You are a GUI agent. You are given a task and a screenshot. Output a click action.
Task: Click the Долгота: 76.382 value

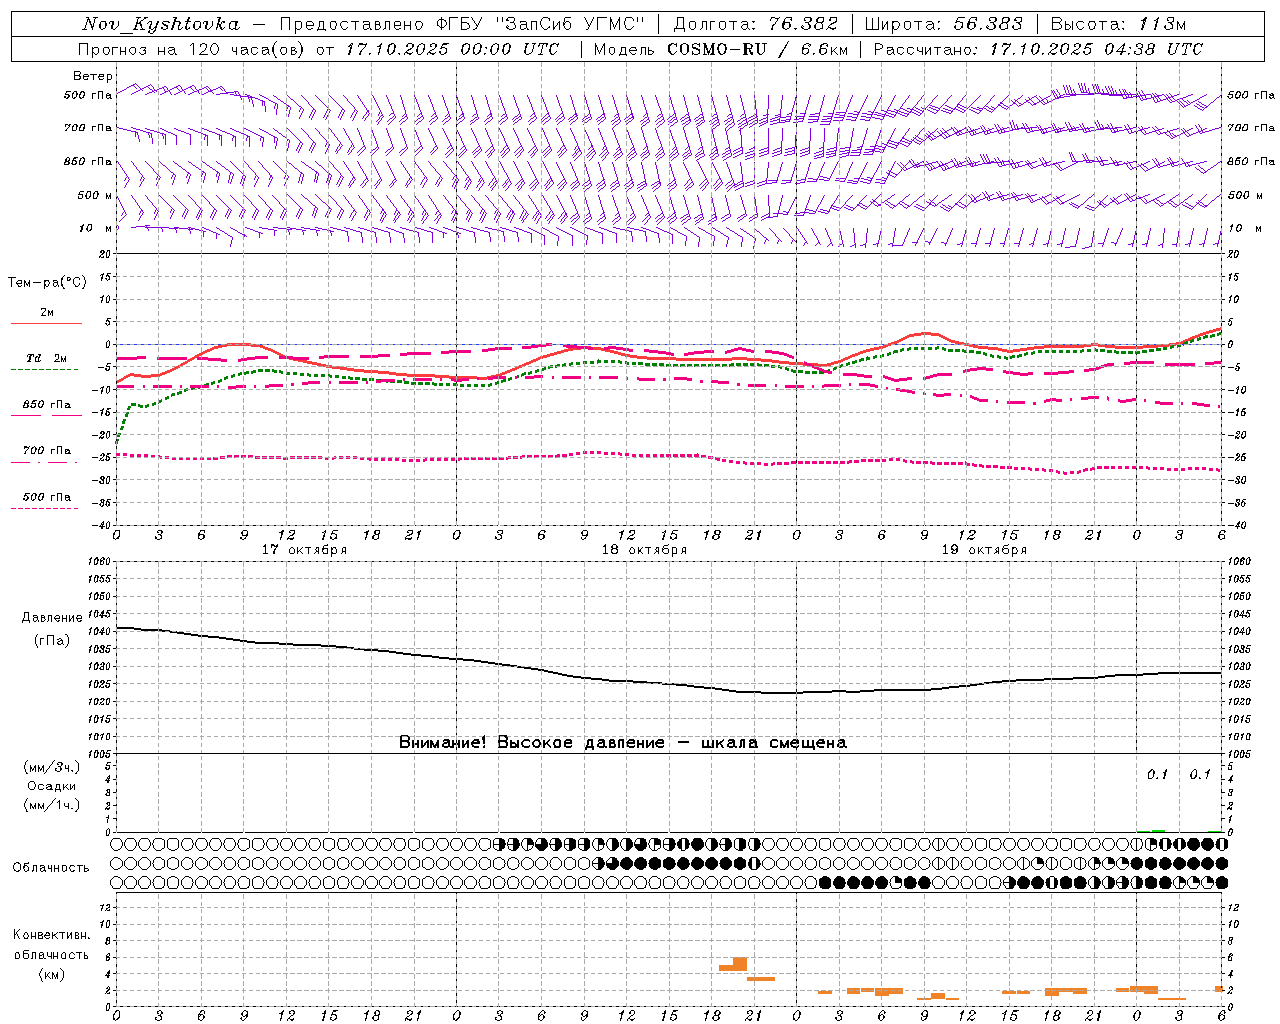coord(754,24)
